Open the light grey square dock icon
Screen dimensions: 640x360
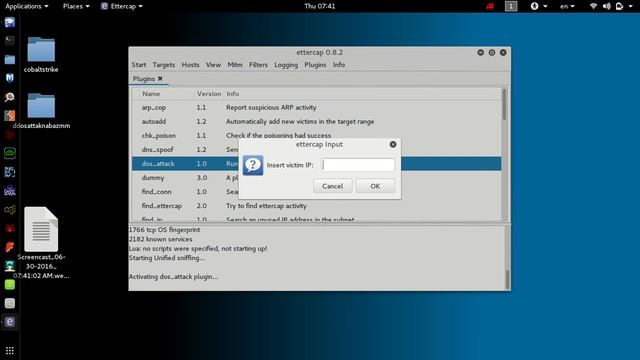(x=10, y=303)
